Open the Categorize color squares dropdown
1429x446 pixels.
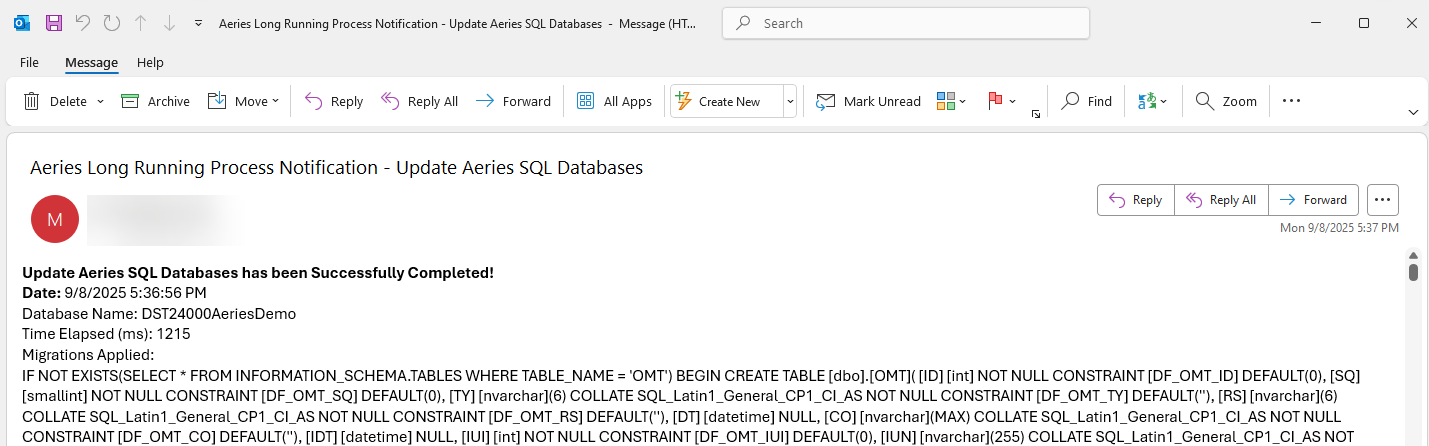point(951,101)
